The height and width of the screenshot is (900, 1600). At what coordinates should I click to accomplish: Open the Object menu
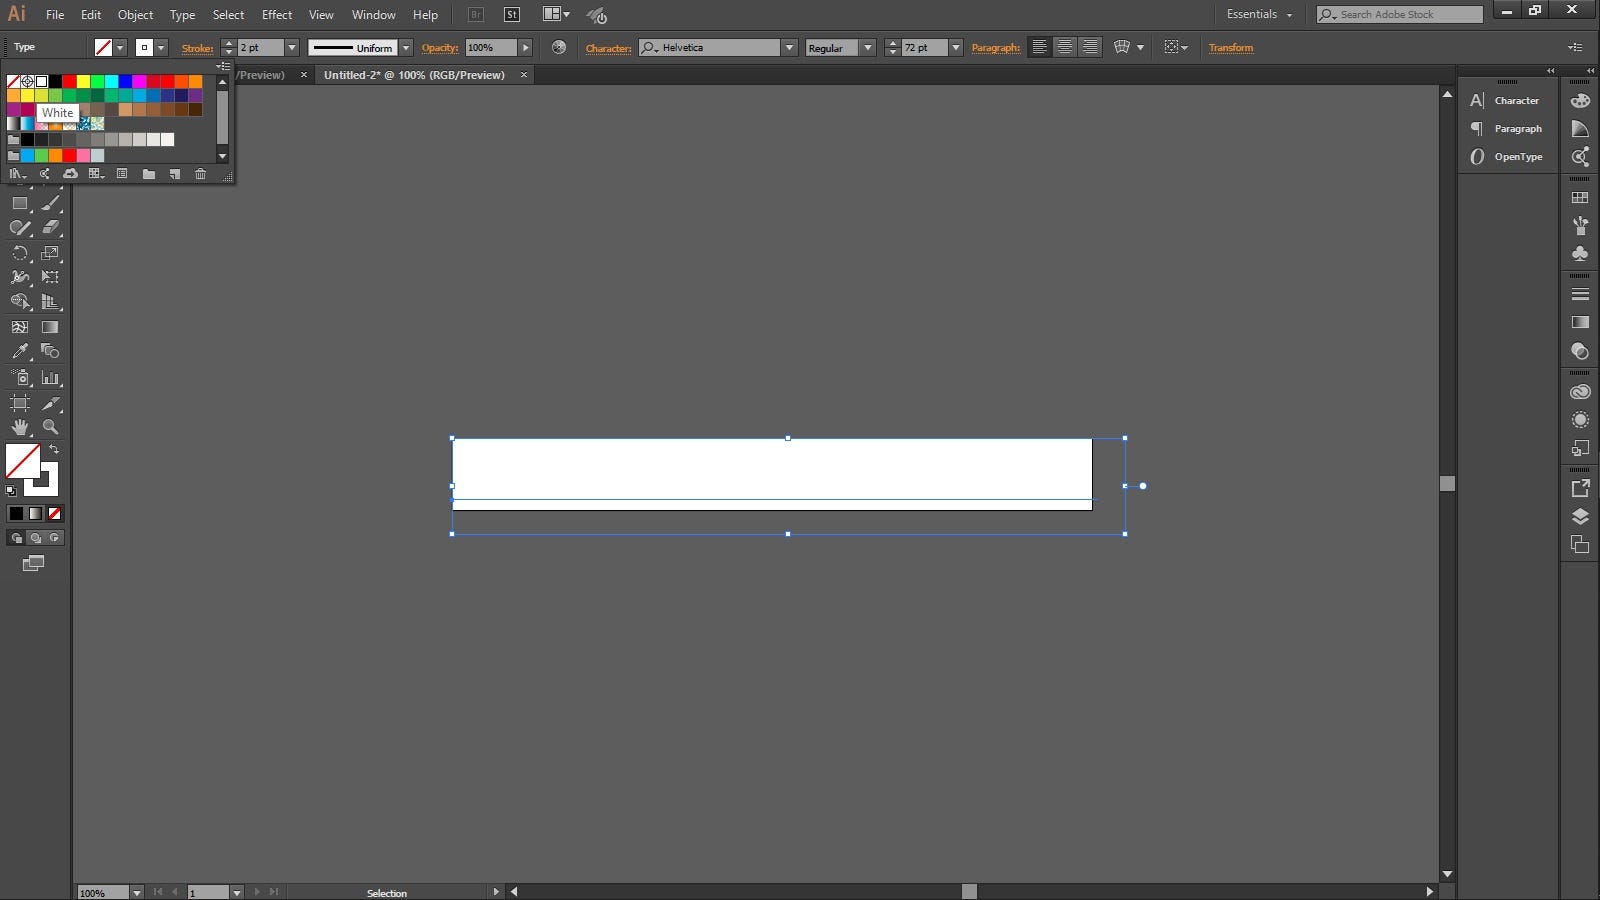click(135, 14)
